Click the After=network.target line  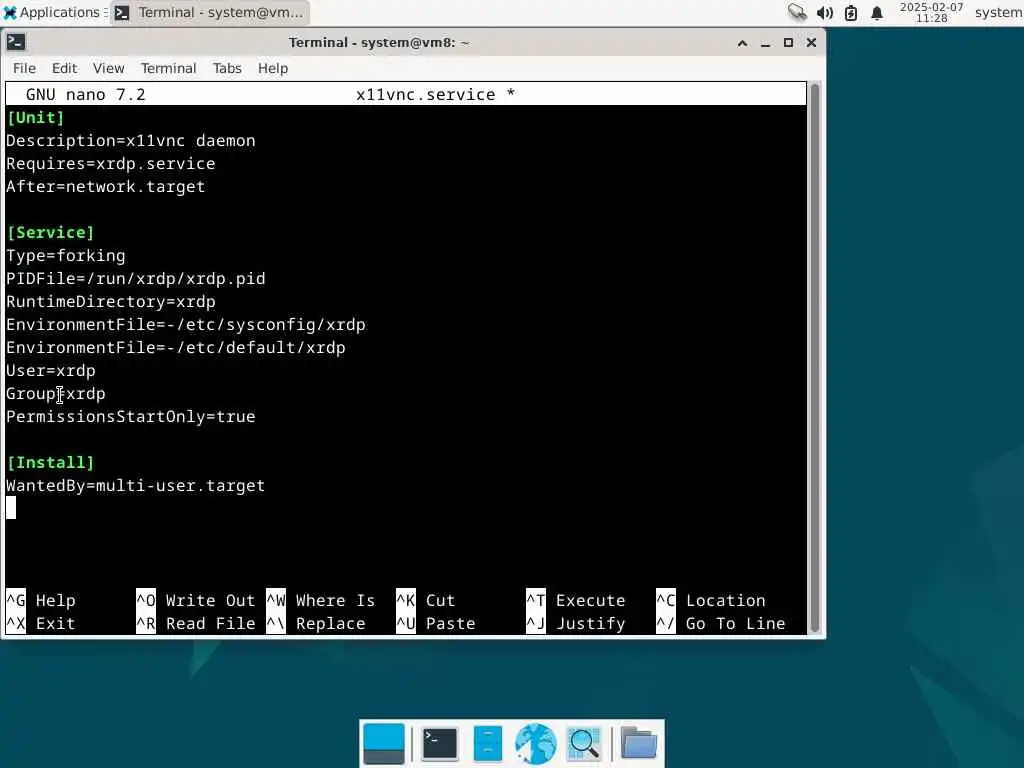pos(105,187)
